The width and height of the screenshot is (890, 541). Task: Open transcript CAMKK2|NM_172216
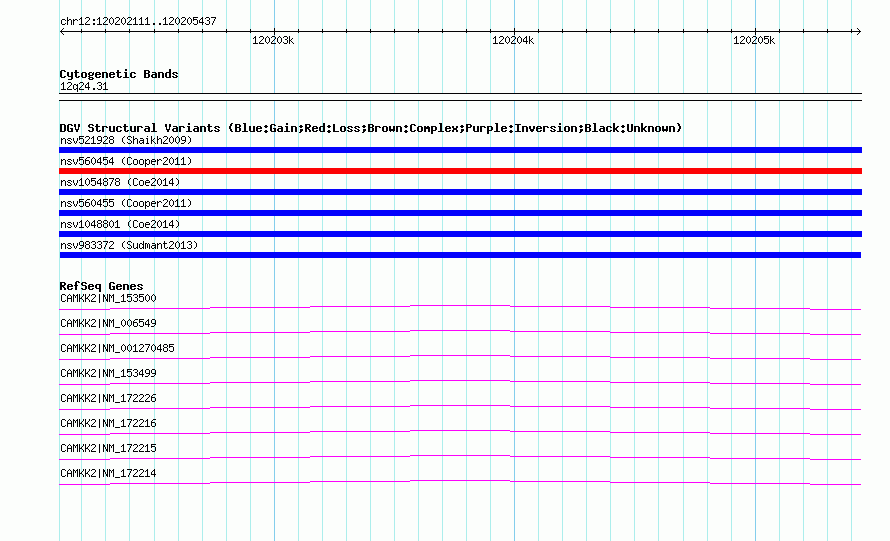click(108, 423)
